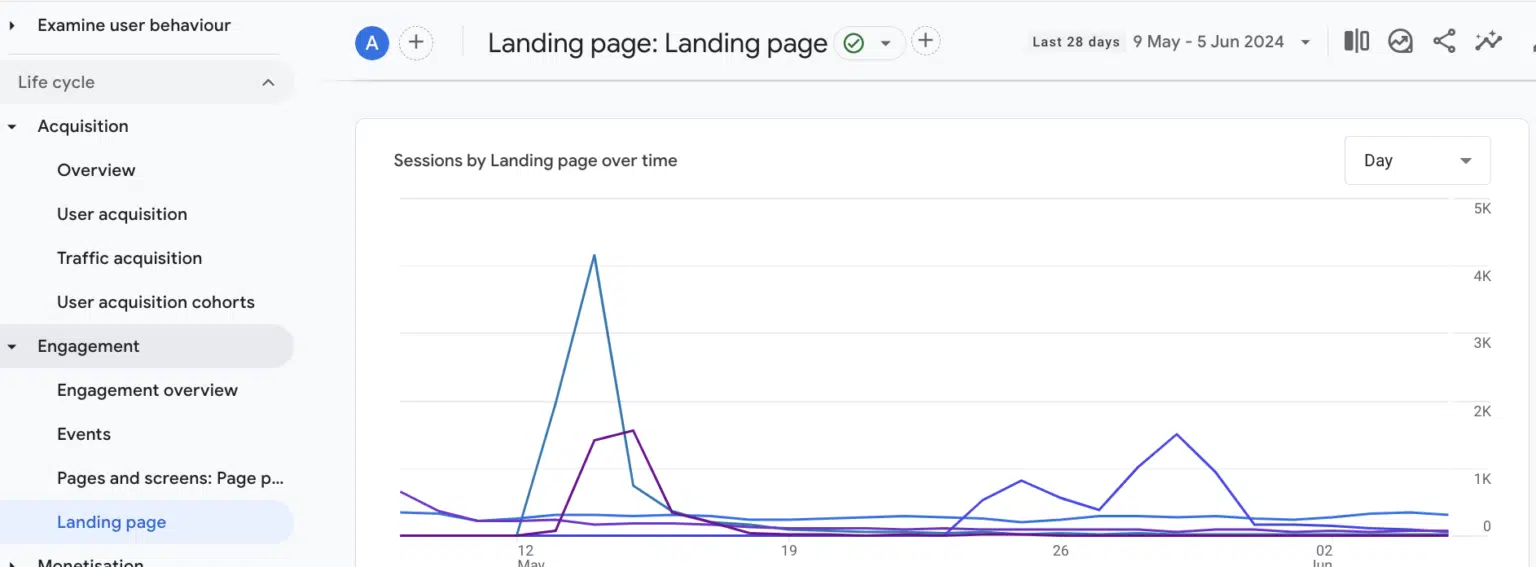Viewport: 1536px width, 567px height.
Task: Click the green check status icon
Action: [x=853, y=43]
